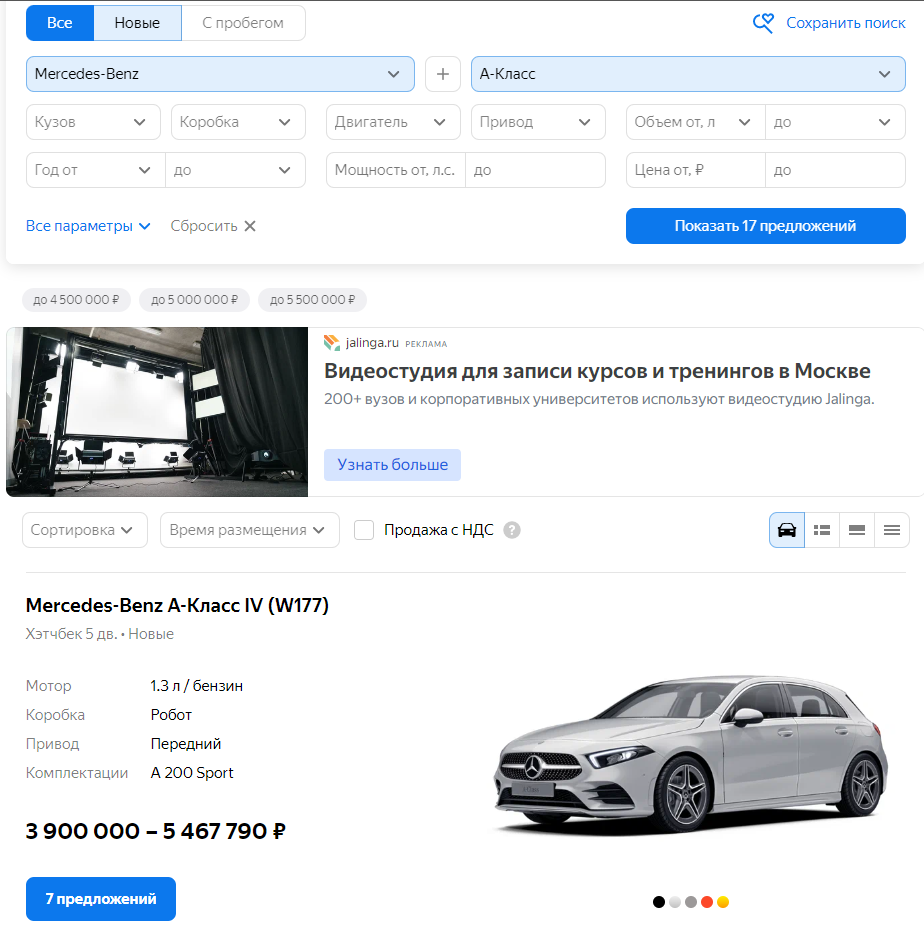Switch to list with thumbnails view icon
Image resolution: width=924 pixels, height=928 pixels.
822,530
